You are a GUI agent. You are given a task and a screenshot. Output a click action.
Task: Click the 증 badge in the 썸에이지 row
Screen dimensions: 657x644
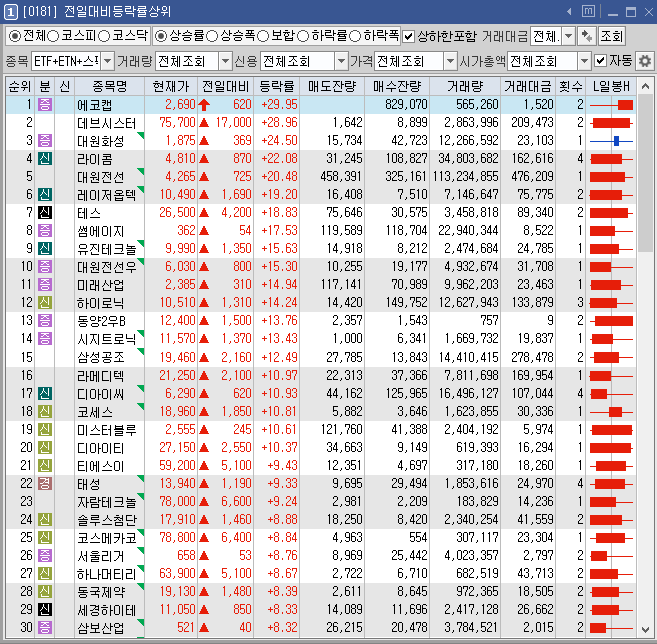click(45, 230)
